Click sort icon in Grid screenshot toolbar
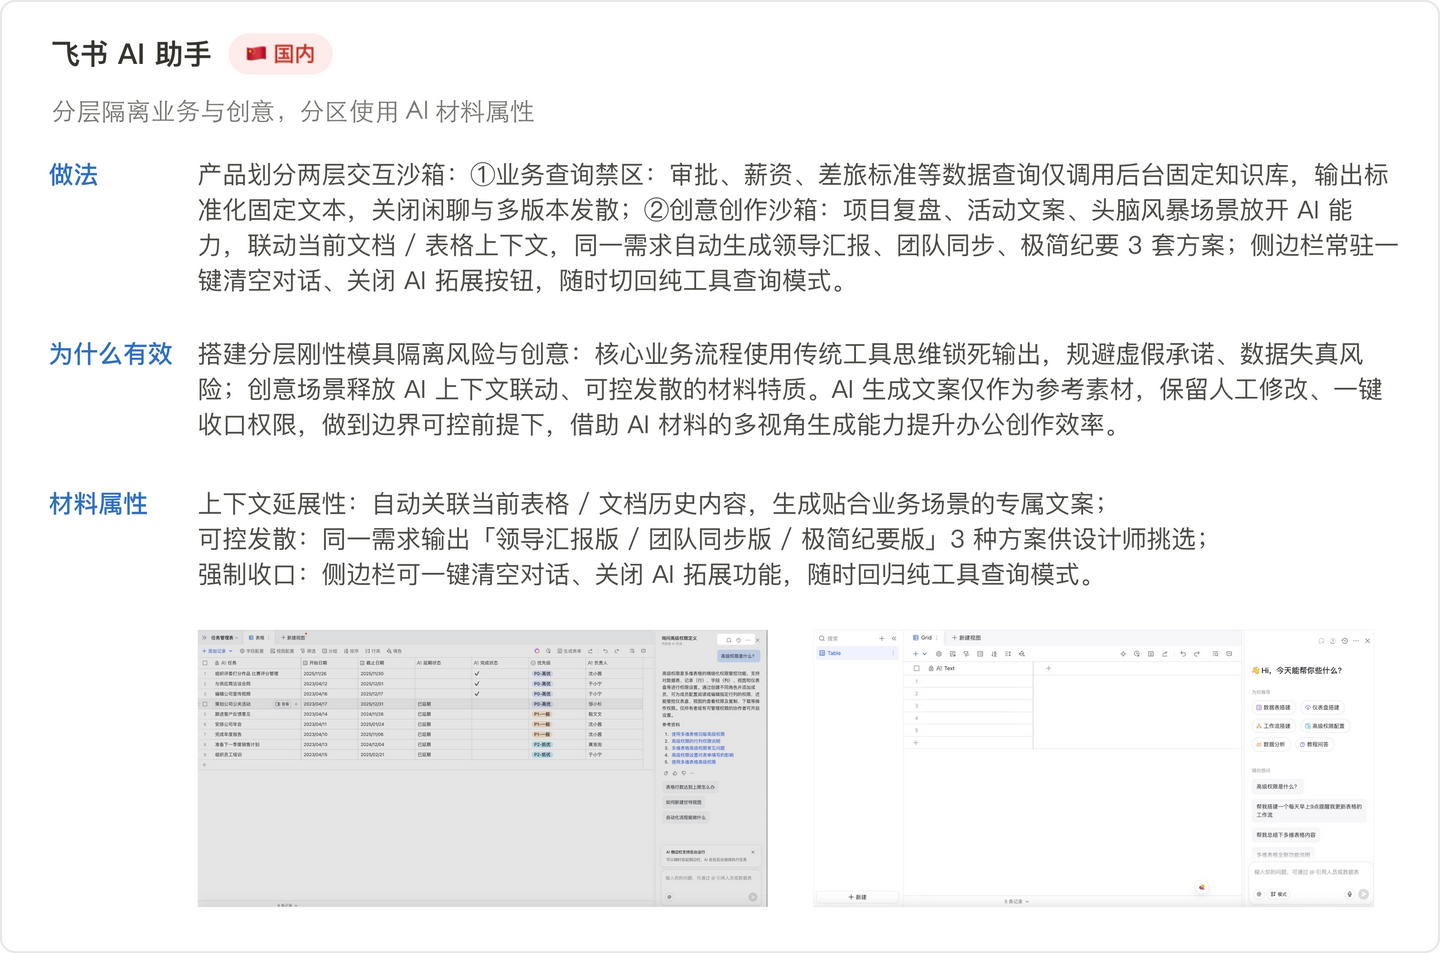1440x953 pixels. pyautogui.click(x=994, y=654)
